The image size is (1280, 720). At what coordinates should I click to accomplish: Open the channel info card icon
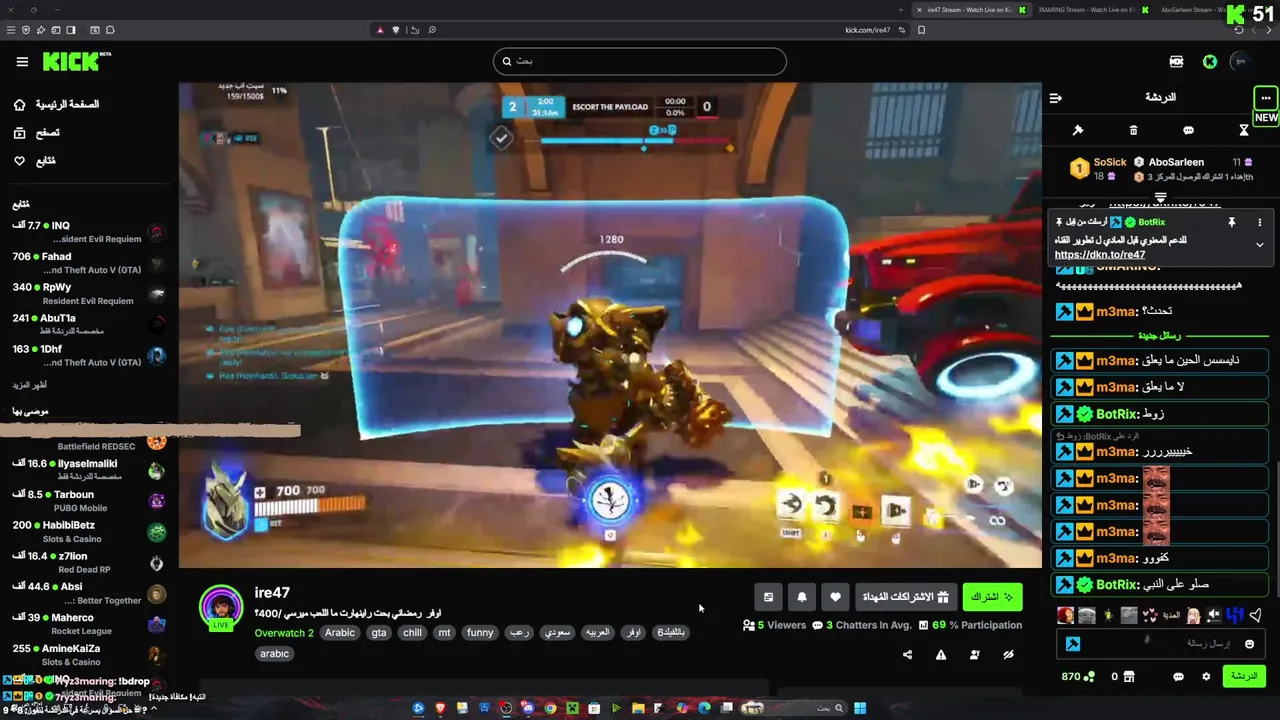click(x=768, y=597)
